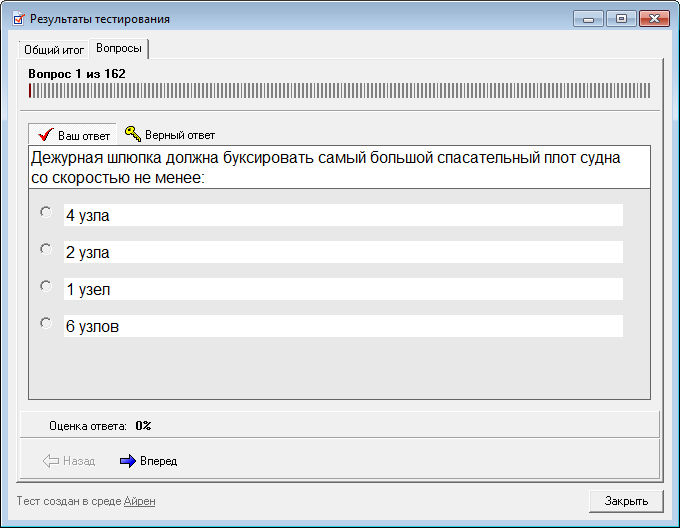Click the question text about дежурная шлюпка
Image resolution: width=680 pixels, height=528 pixels.
(x=326, y=167)
